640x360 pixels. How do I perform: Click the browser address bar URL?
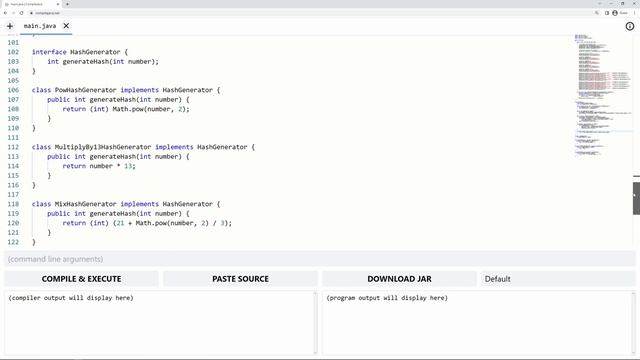click(x=47, y=13)
